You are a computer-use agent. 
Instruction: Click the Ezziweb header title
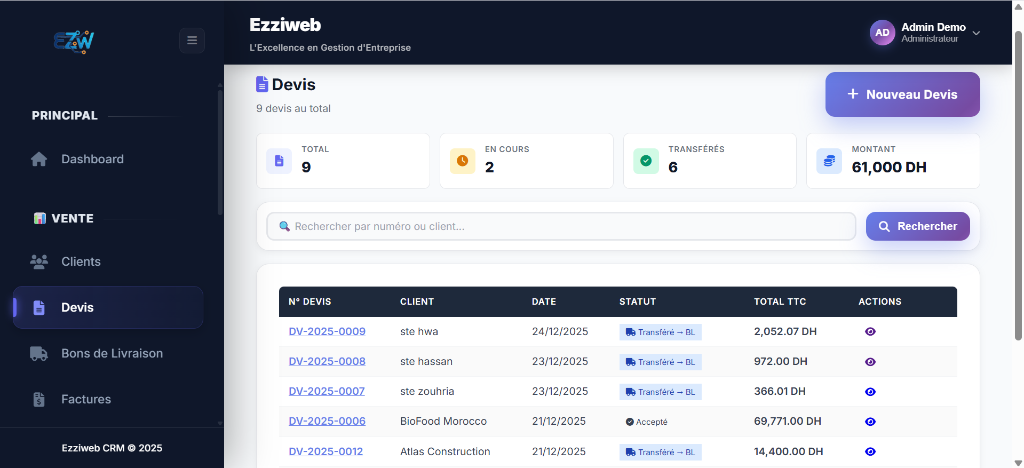click(x=285, y=25)
